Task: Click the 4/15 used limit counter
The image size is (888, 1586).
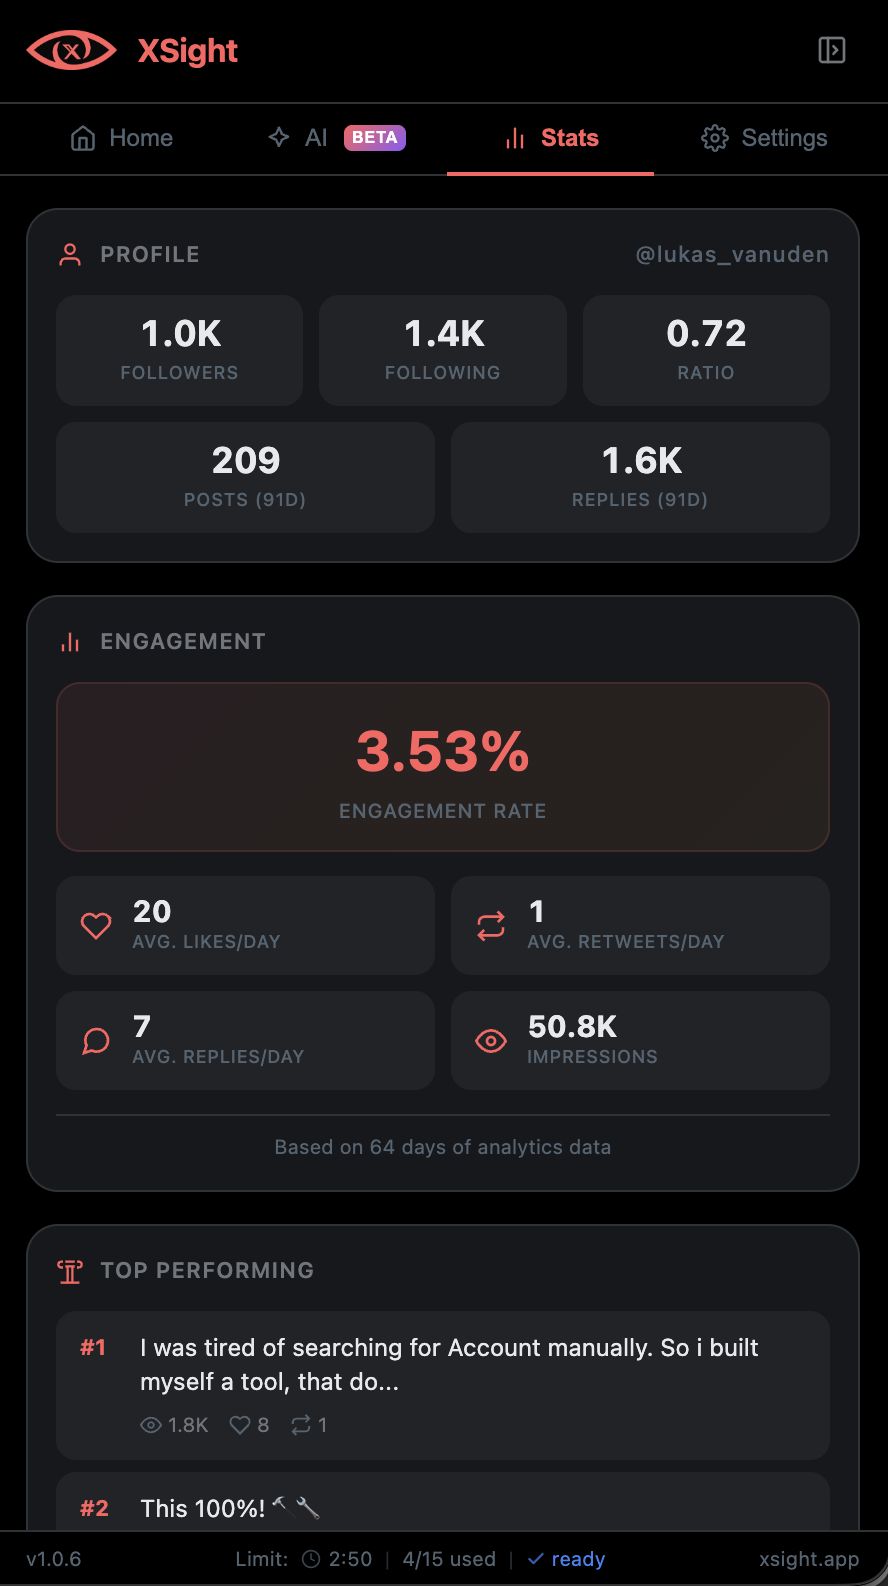Action: point(448,1559)
